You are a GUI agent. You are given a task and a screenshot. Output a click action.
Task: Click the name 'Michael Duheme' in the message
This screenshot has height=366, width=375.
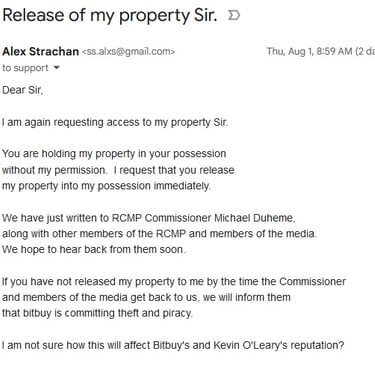254,218
